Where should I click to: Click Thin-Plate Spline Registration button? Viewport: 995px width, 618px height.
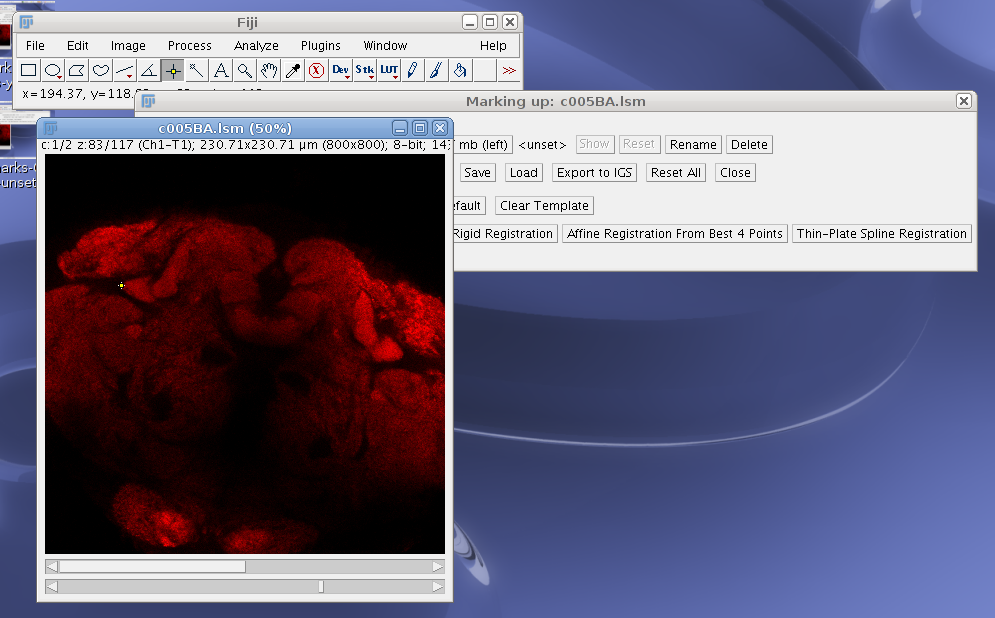[x=881, y=233]
